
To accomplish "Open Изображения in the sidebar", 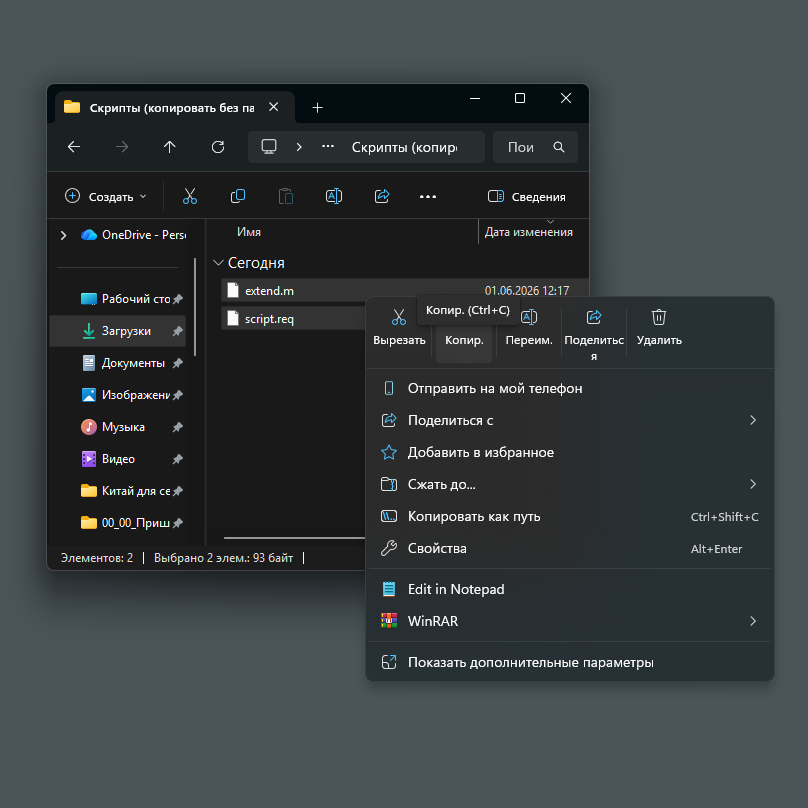I will [x=118, y=395].
